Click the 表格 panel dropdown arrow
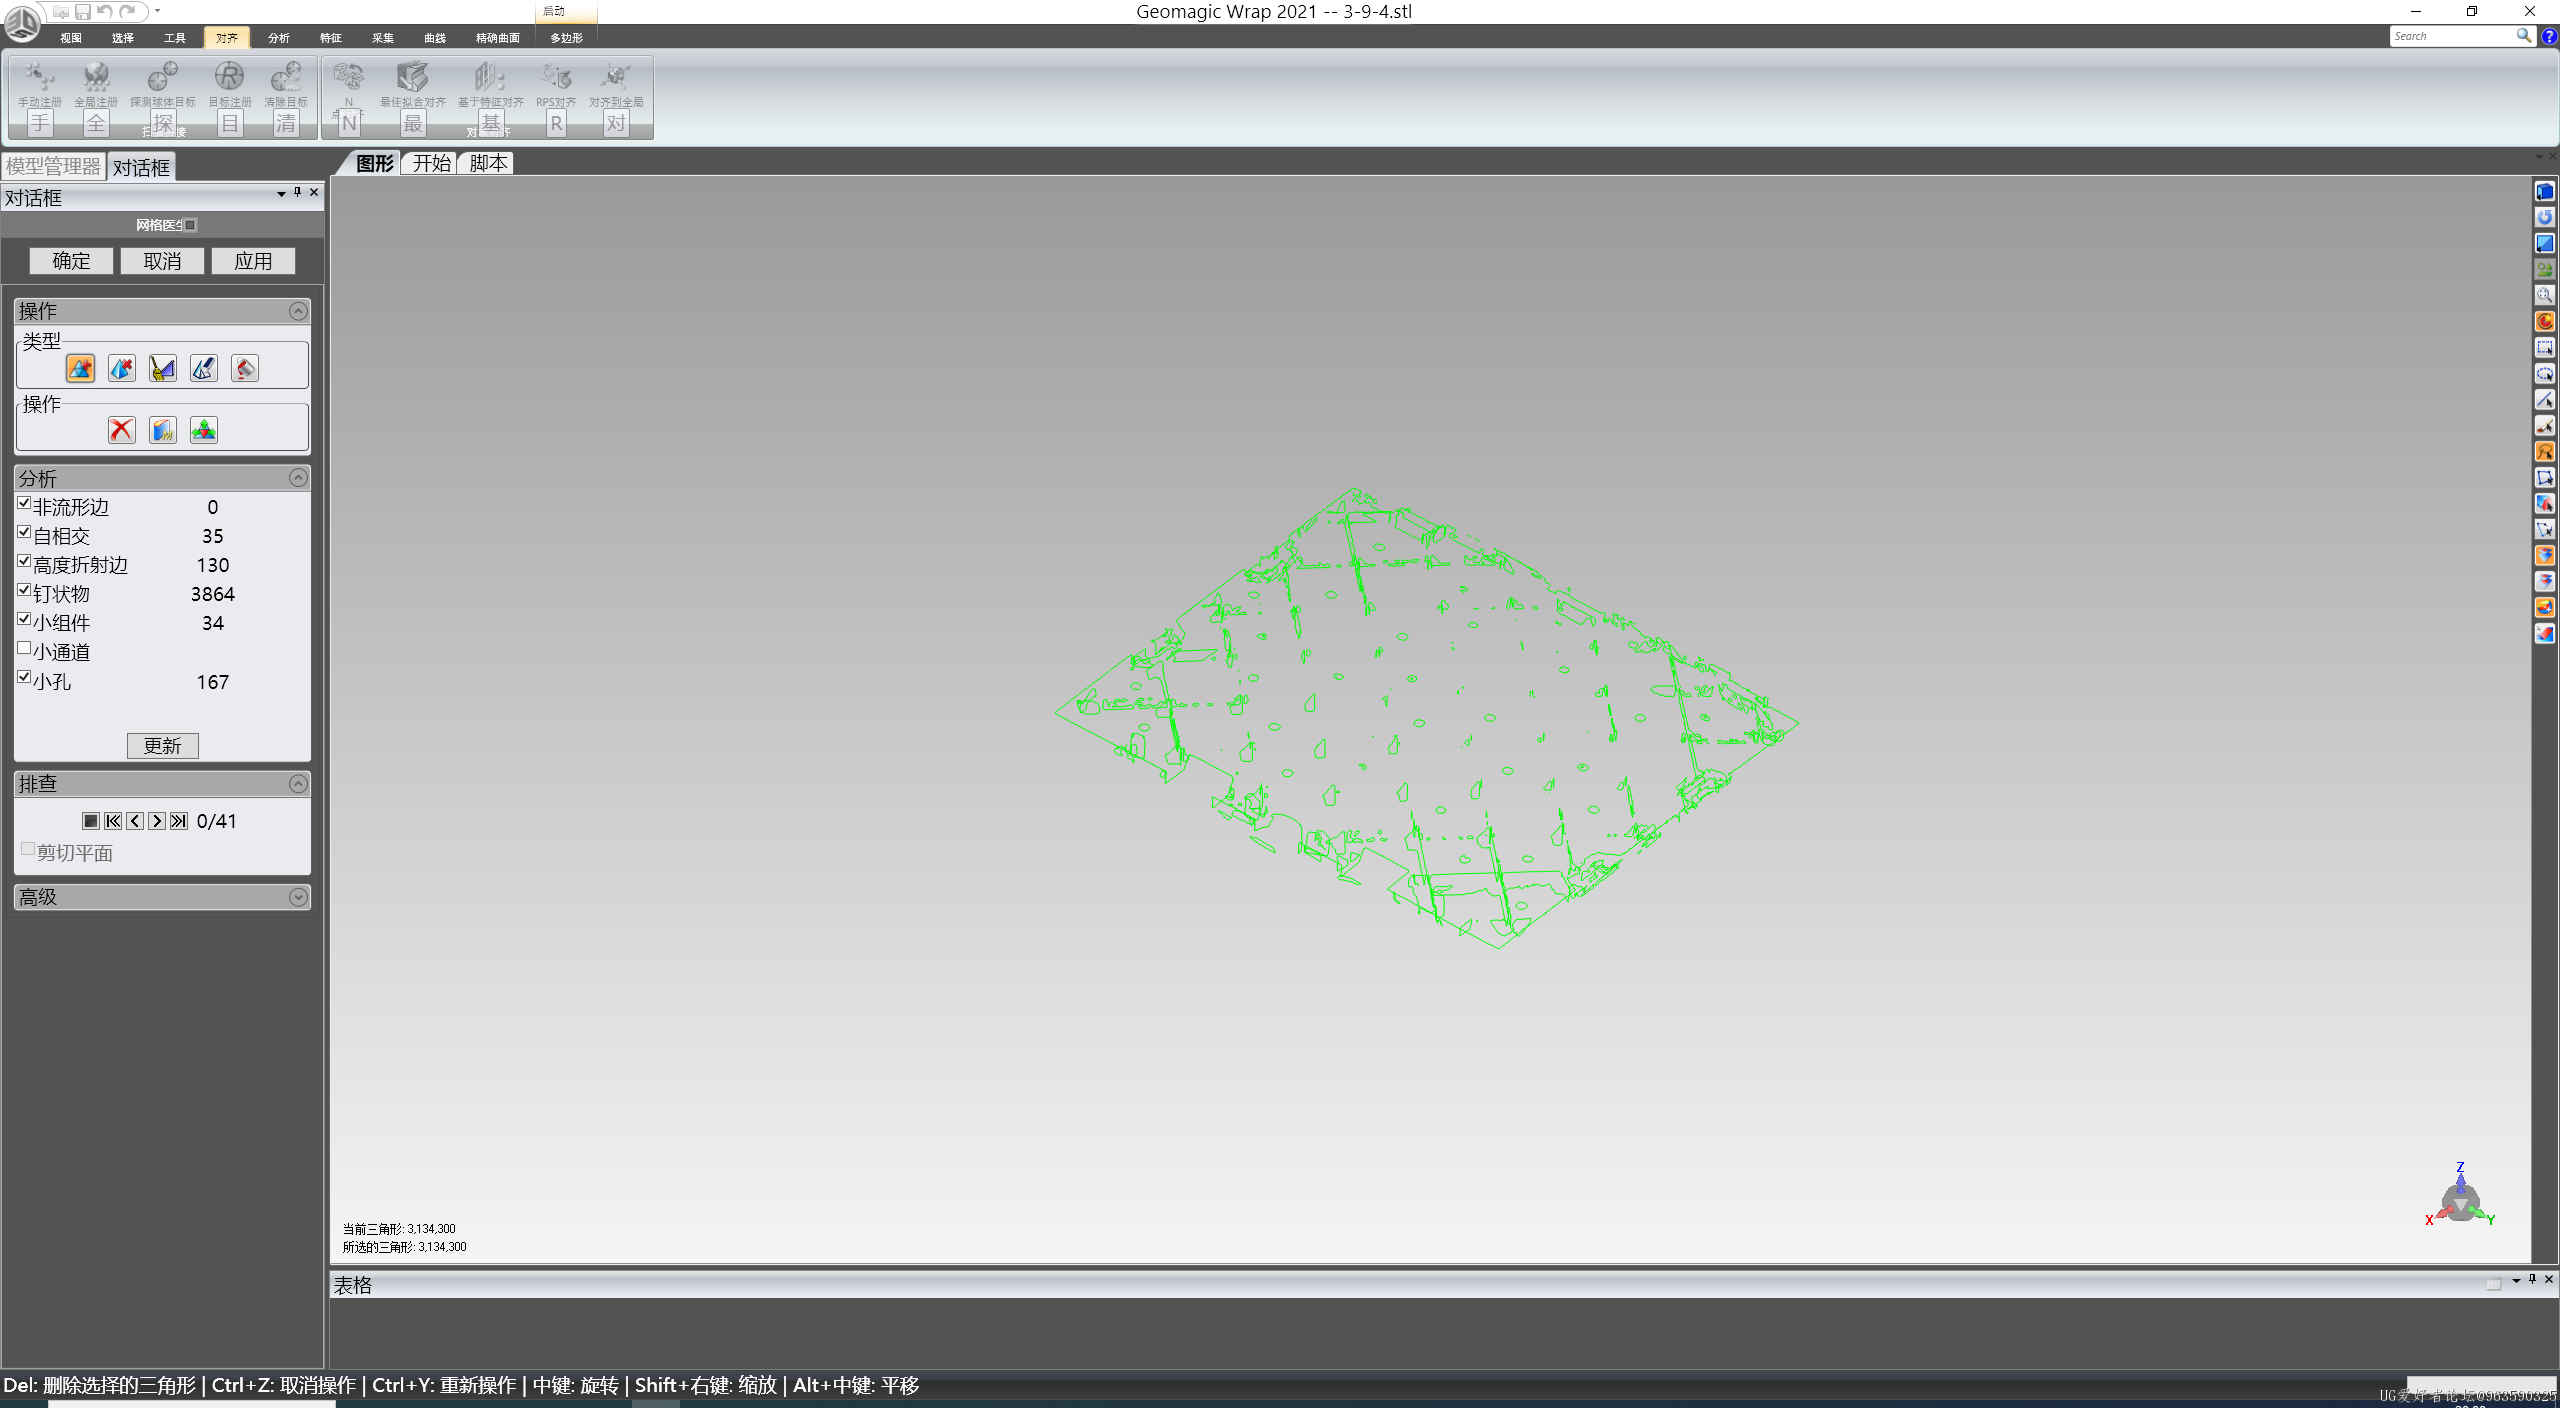Viewport: 2560px width, 1408px height. pos(2516,1280)
